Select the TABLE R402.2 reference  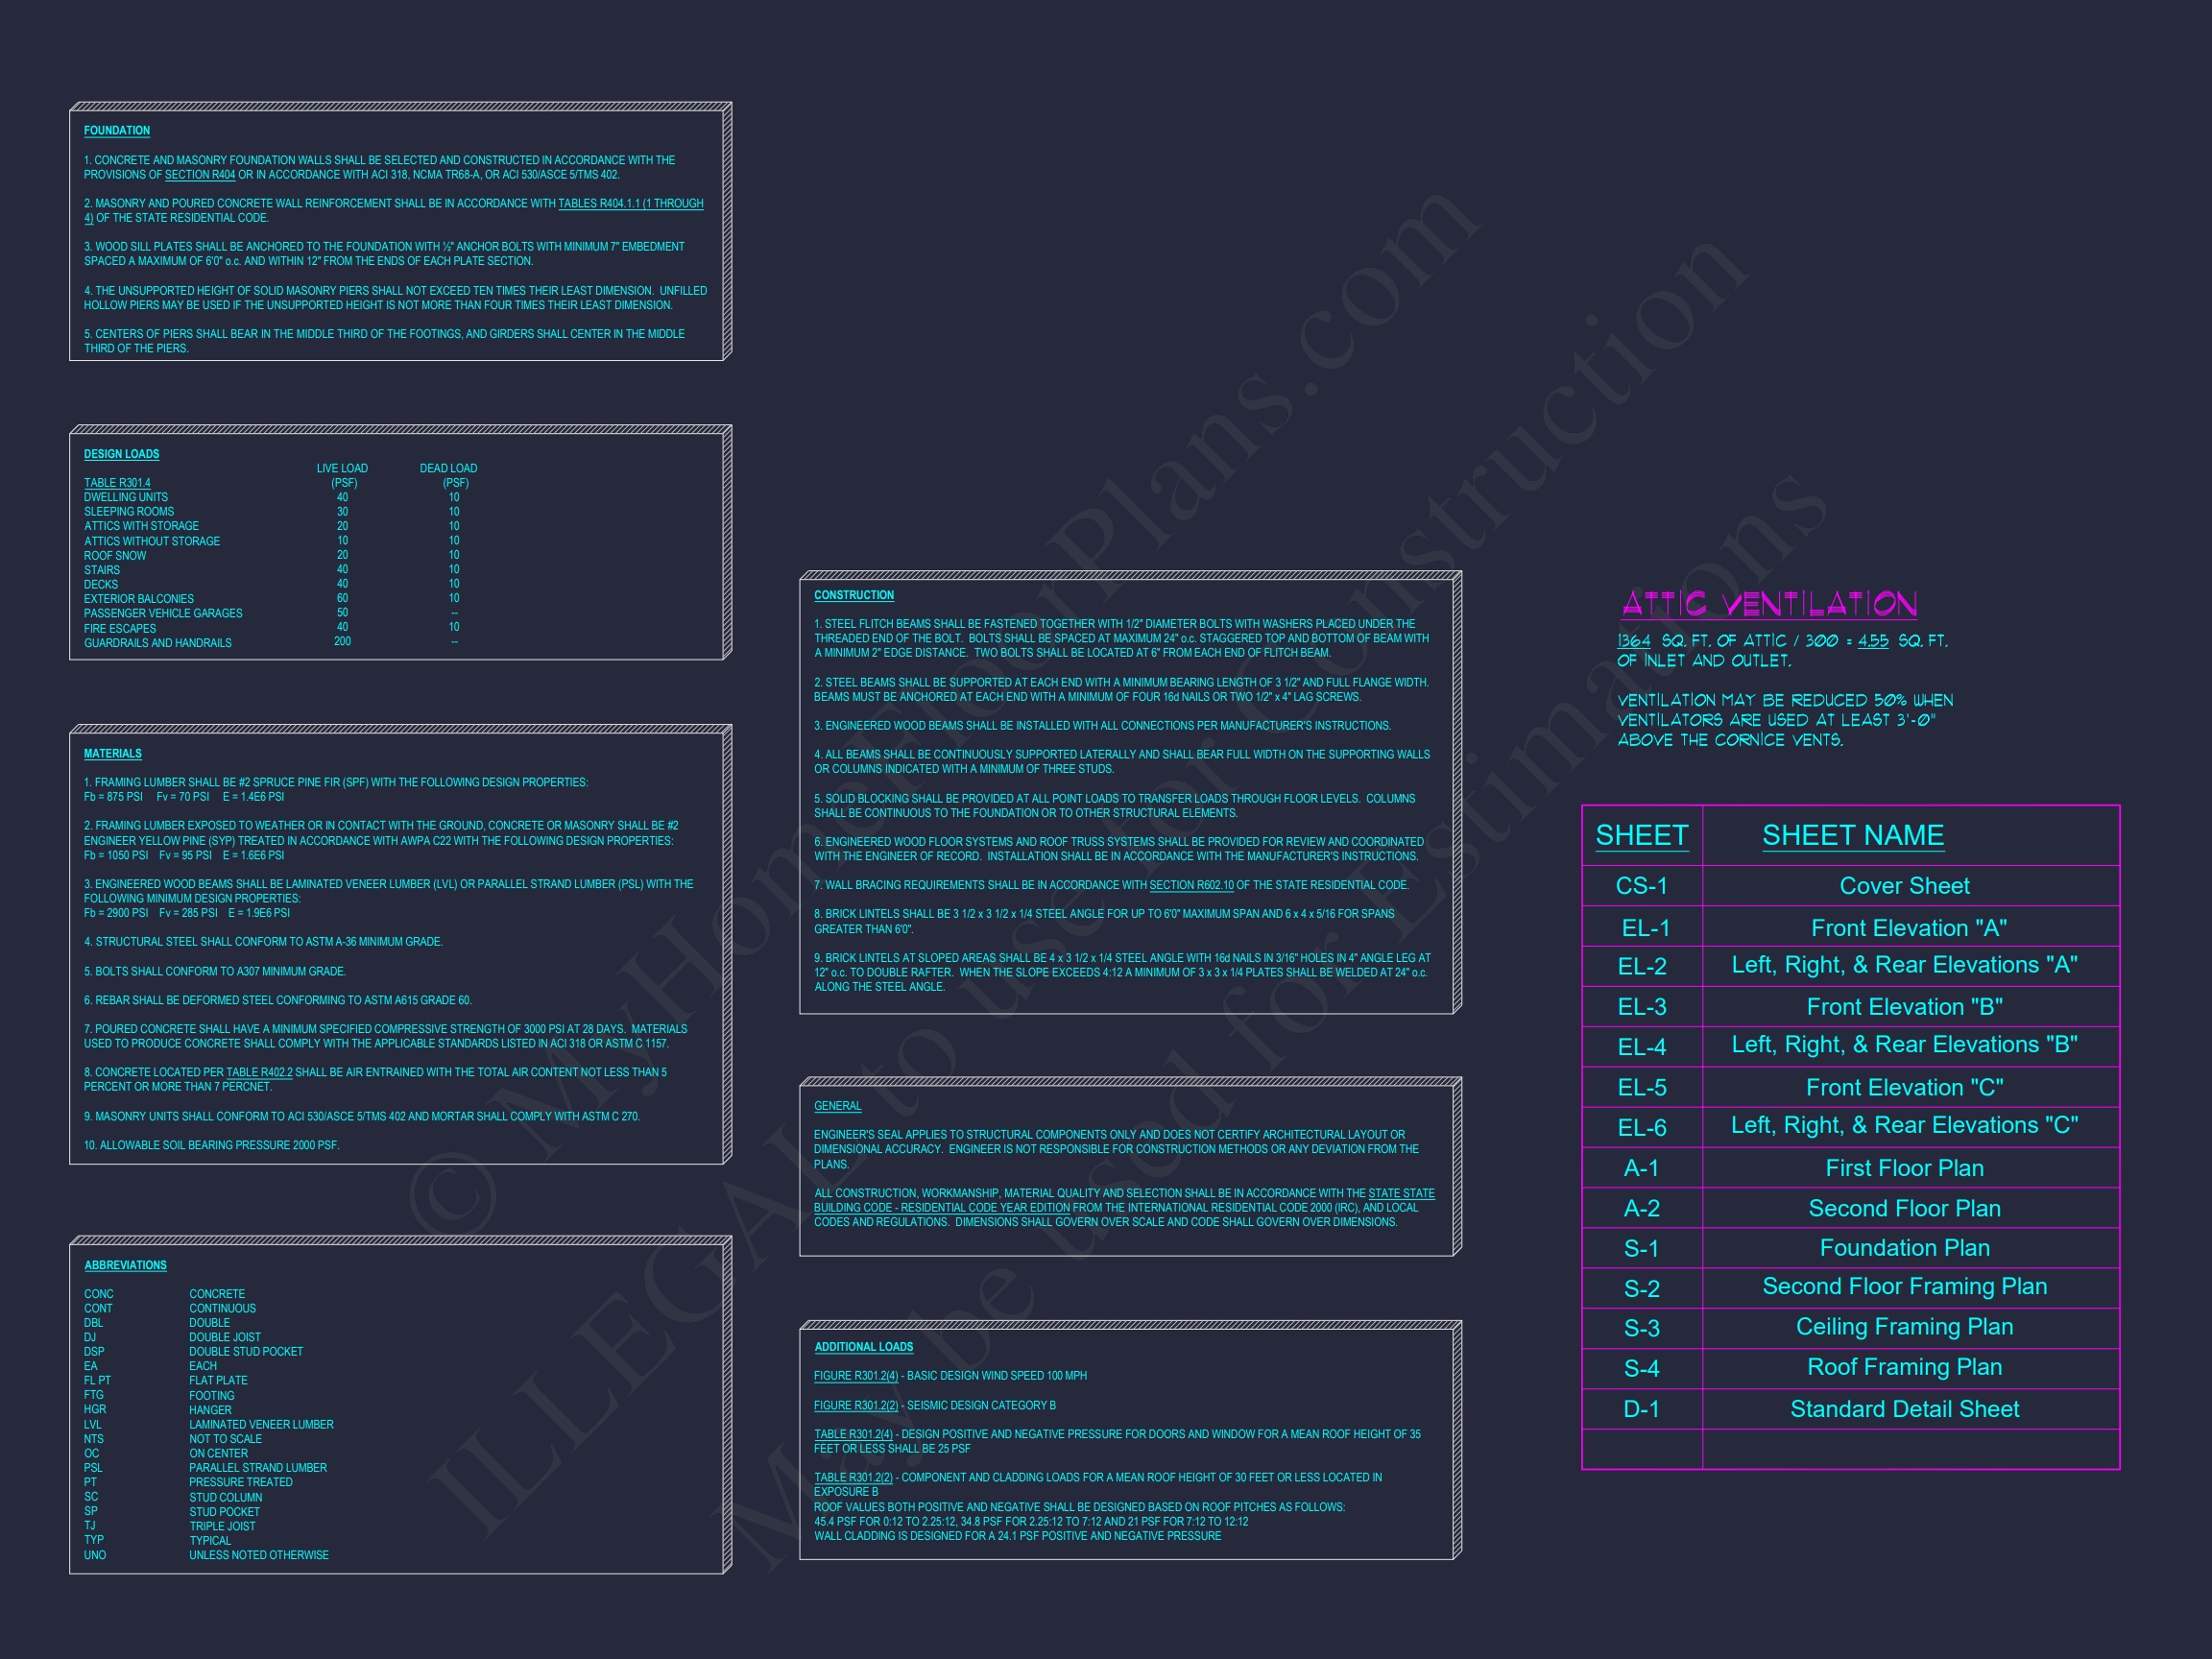pyautogui.click(x=259, y=1072)
